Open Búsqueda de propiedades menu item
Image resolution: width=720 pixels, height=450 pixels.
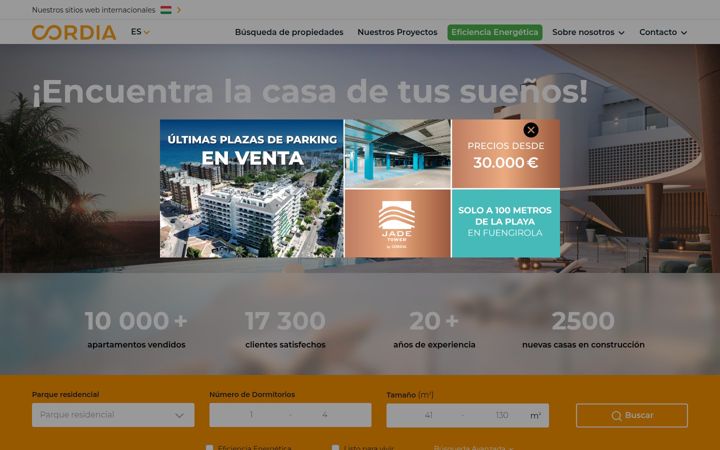pyautogui.click(x=289, y=32)
